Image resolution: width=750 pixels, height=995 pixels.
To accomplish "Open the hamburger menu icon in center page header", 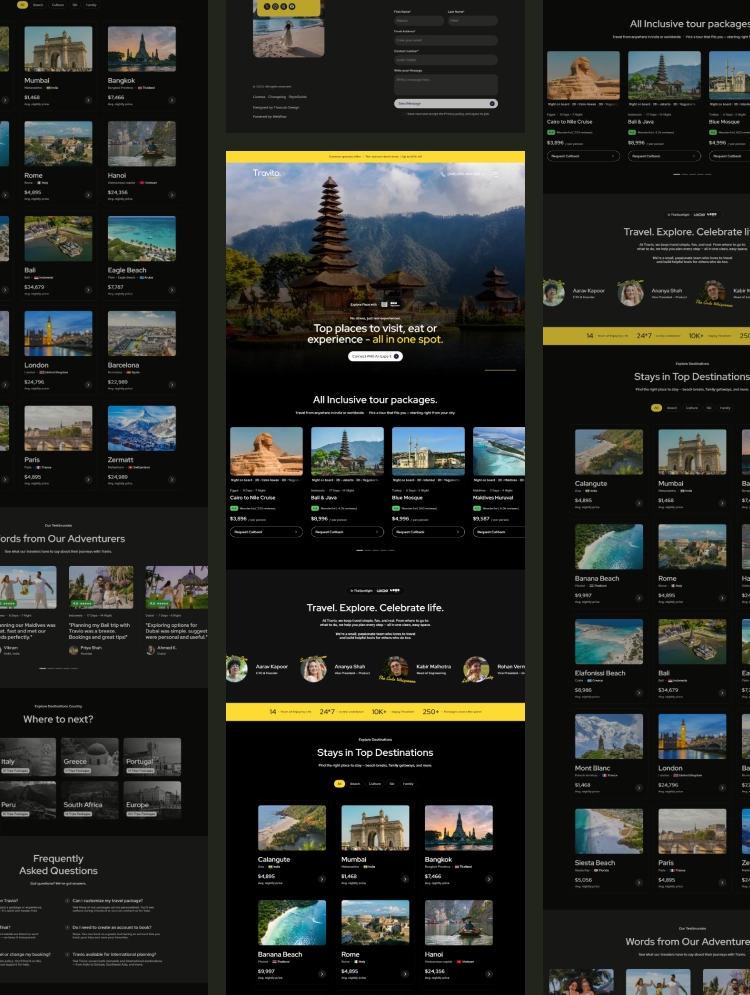I will 495,174.
